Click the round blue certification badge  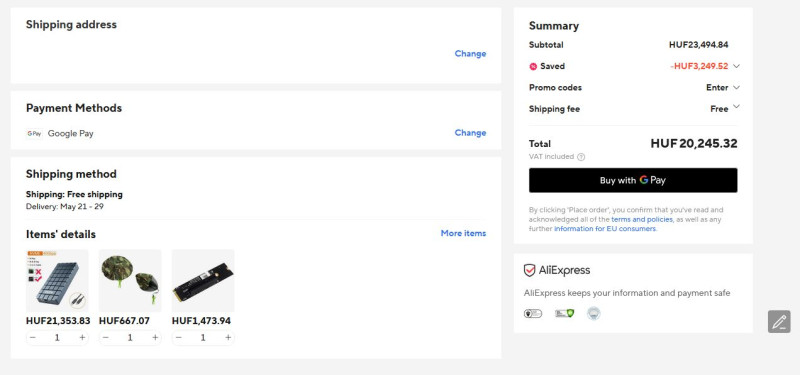pos(593,313)
